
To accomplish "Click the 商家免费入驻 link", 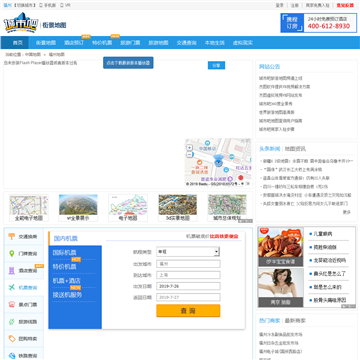I will click(x=317, y=5).
